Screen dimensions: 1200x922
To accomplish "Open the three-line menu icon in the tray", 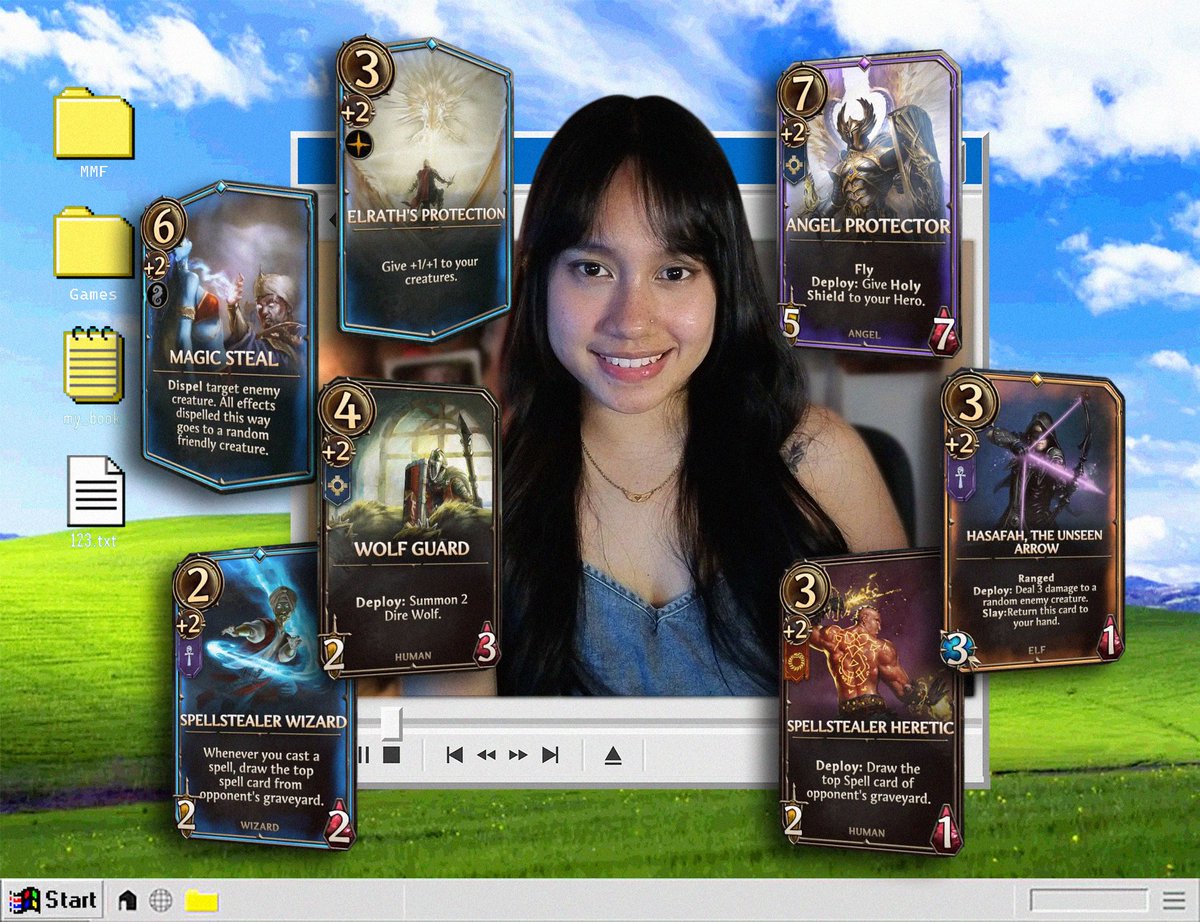I will pyautogui.click(x=1173, y=900).
